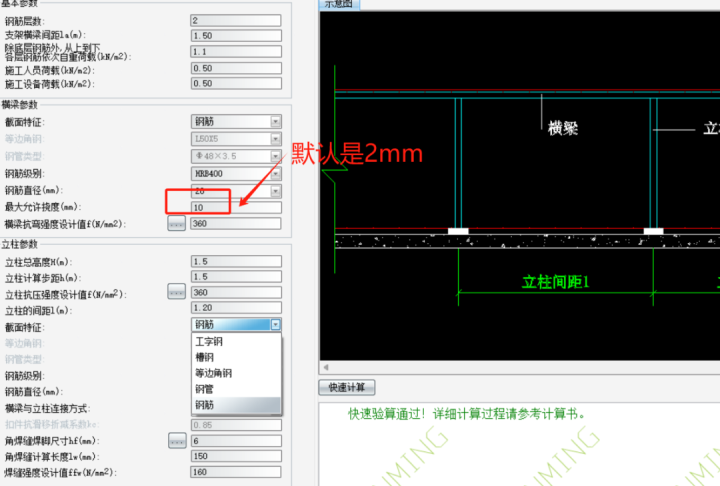
Task: Click the 快速验算通过 result message text
Action: tap(467, 414)
